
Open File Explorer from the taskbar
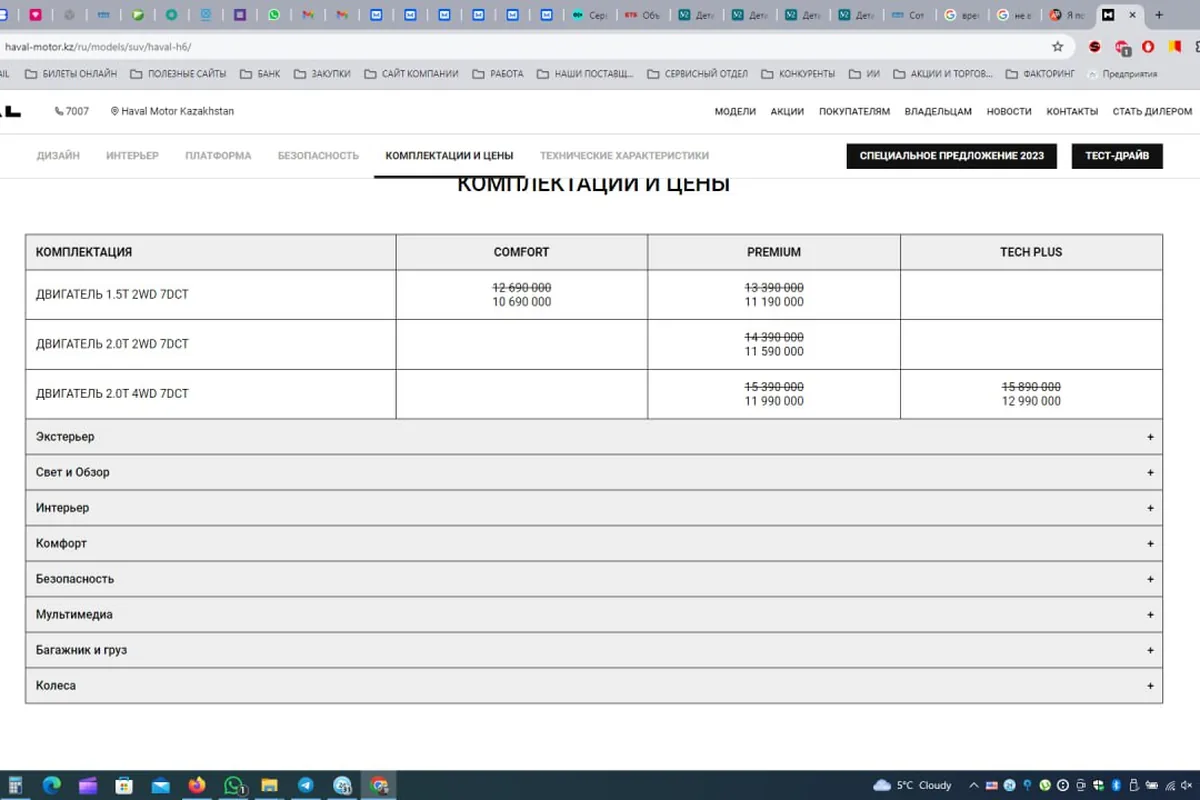[269, 785]
